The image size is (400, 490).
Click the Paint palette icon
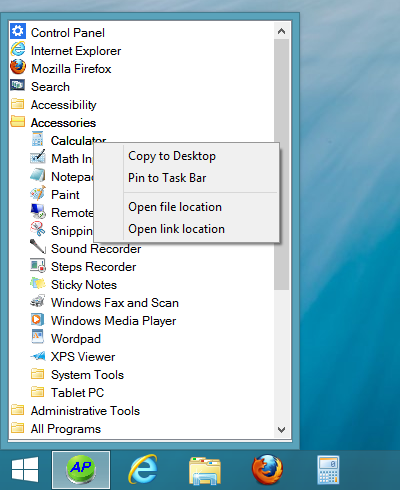pyautogui.click(x=38, y=193)
